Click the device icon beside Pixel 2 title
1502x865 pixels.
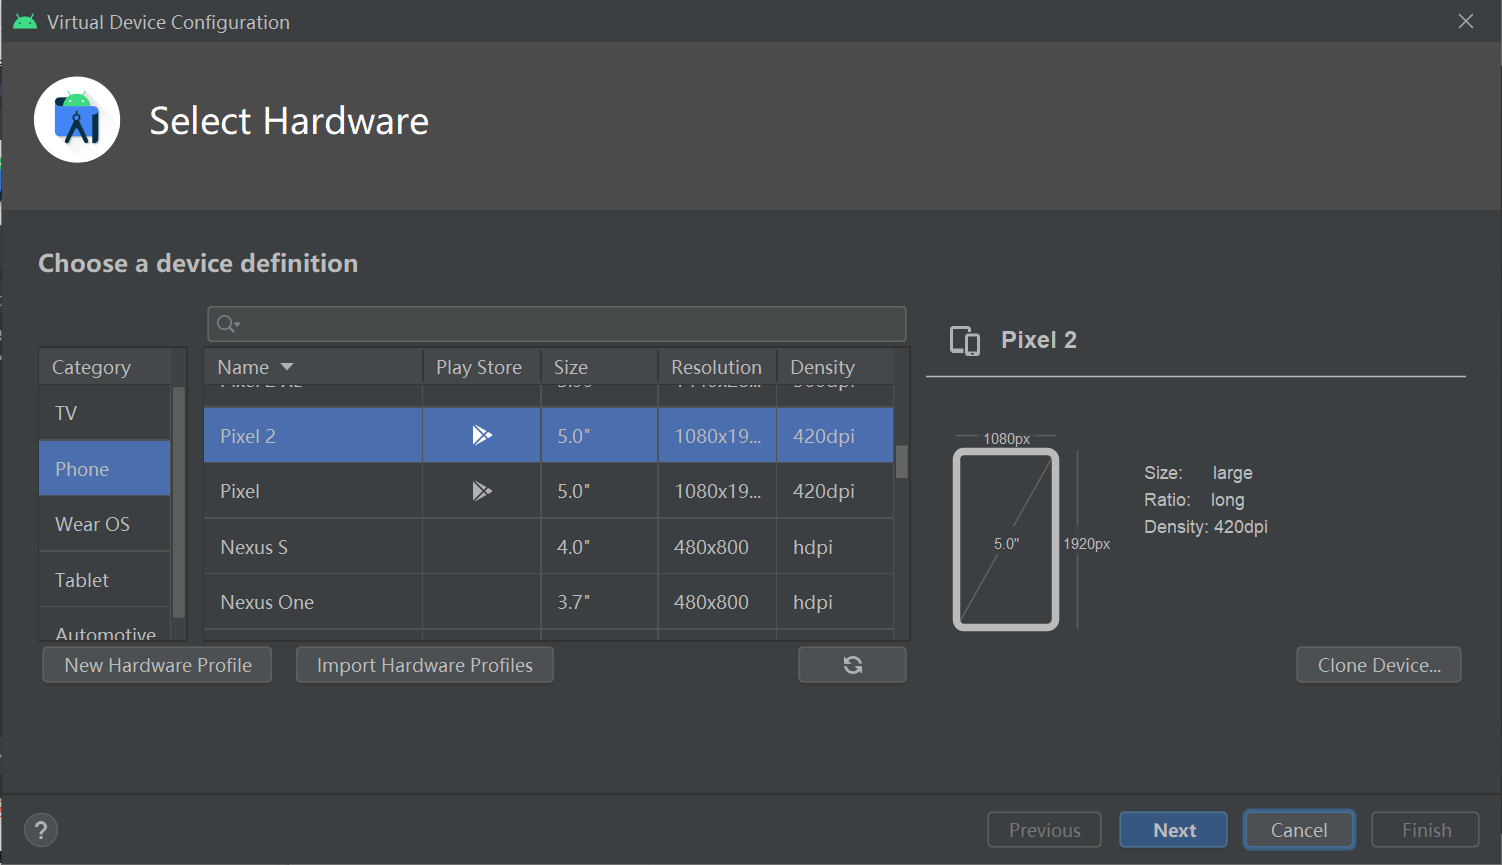[x=965, y=341]
